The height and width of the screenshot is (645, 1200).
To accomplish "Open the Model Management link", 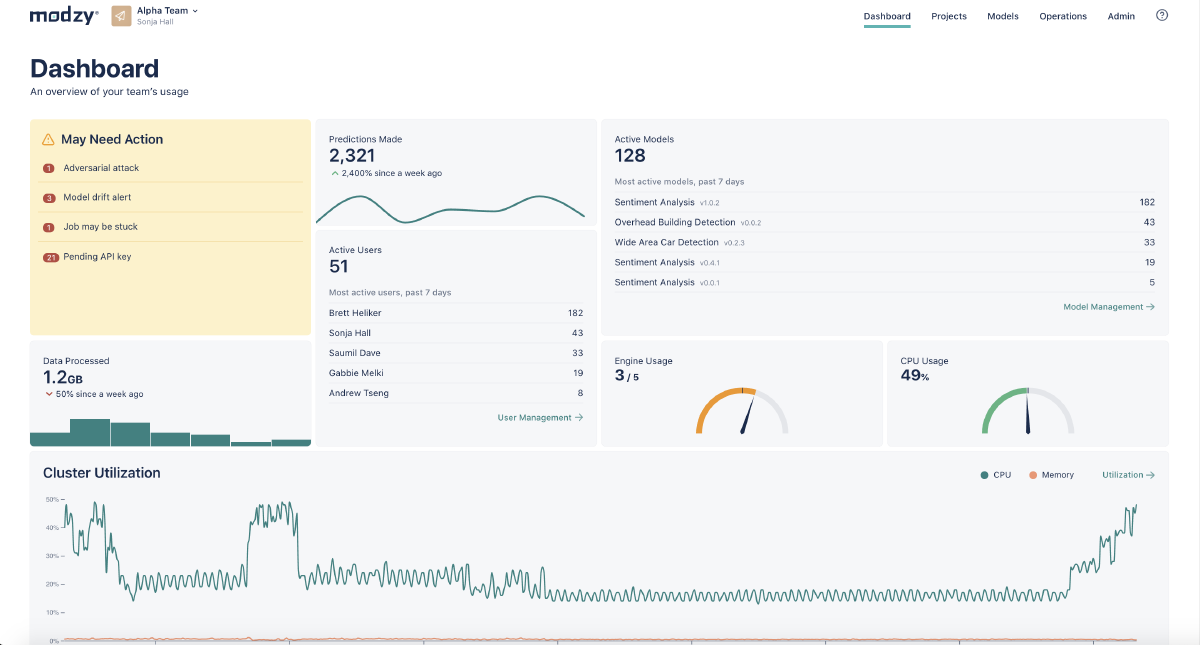I will click(x=1109, y=307).
